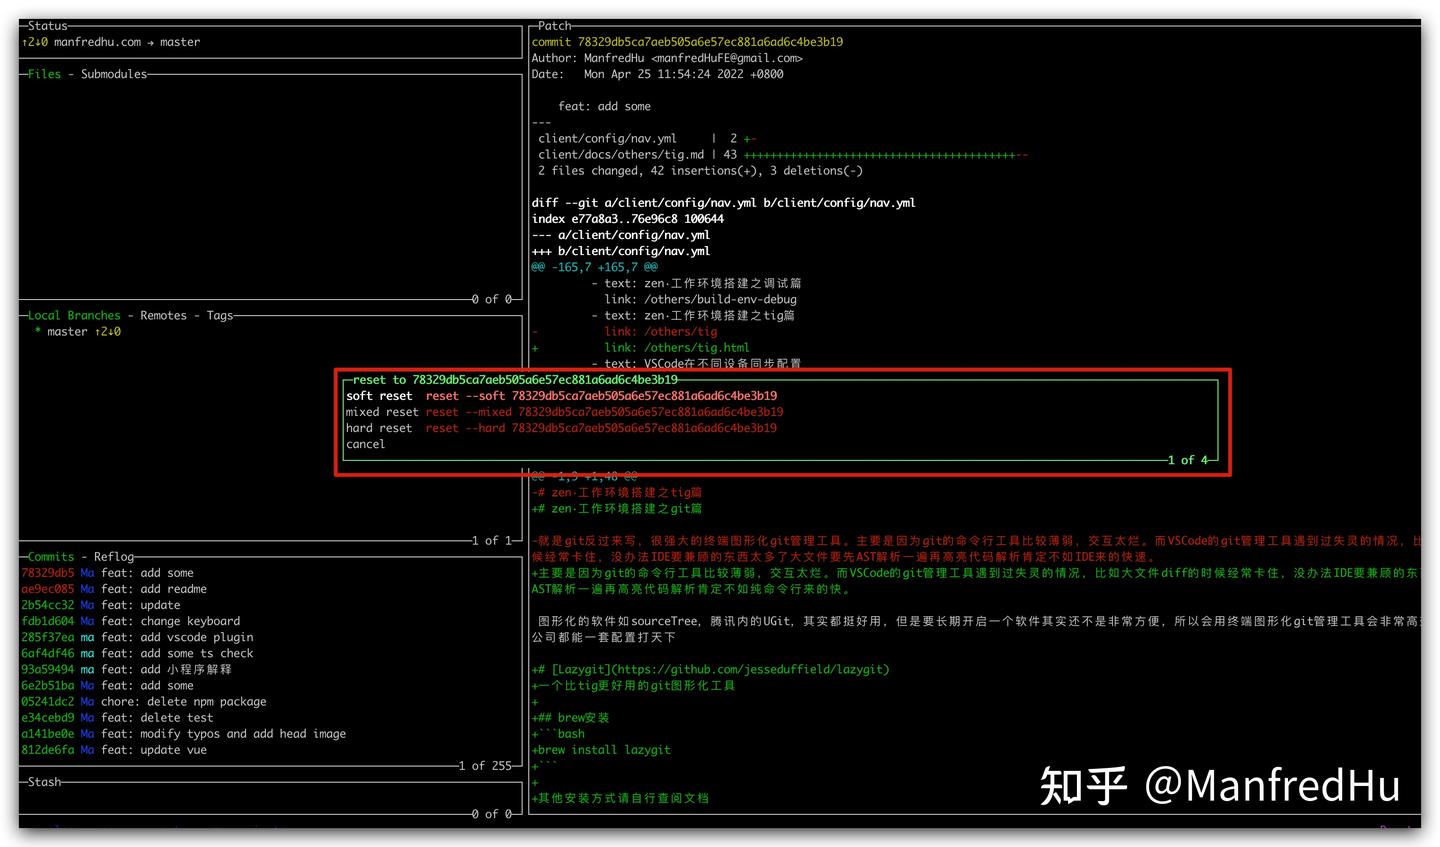Click the Author line in the Patch panel
The image size is (1440, 847).
coord(667,58)
